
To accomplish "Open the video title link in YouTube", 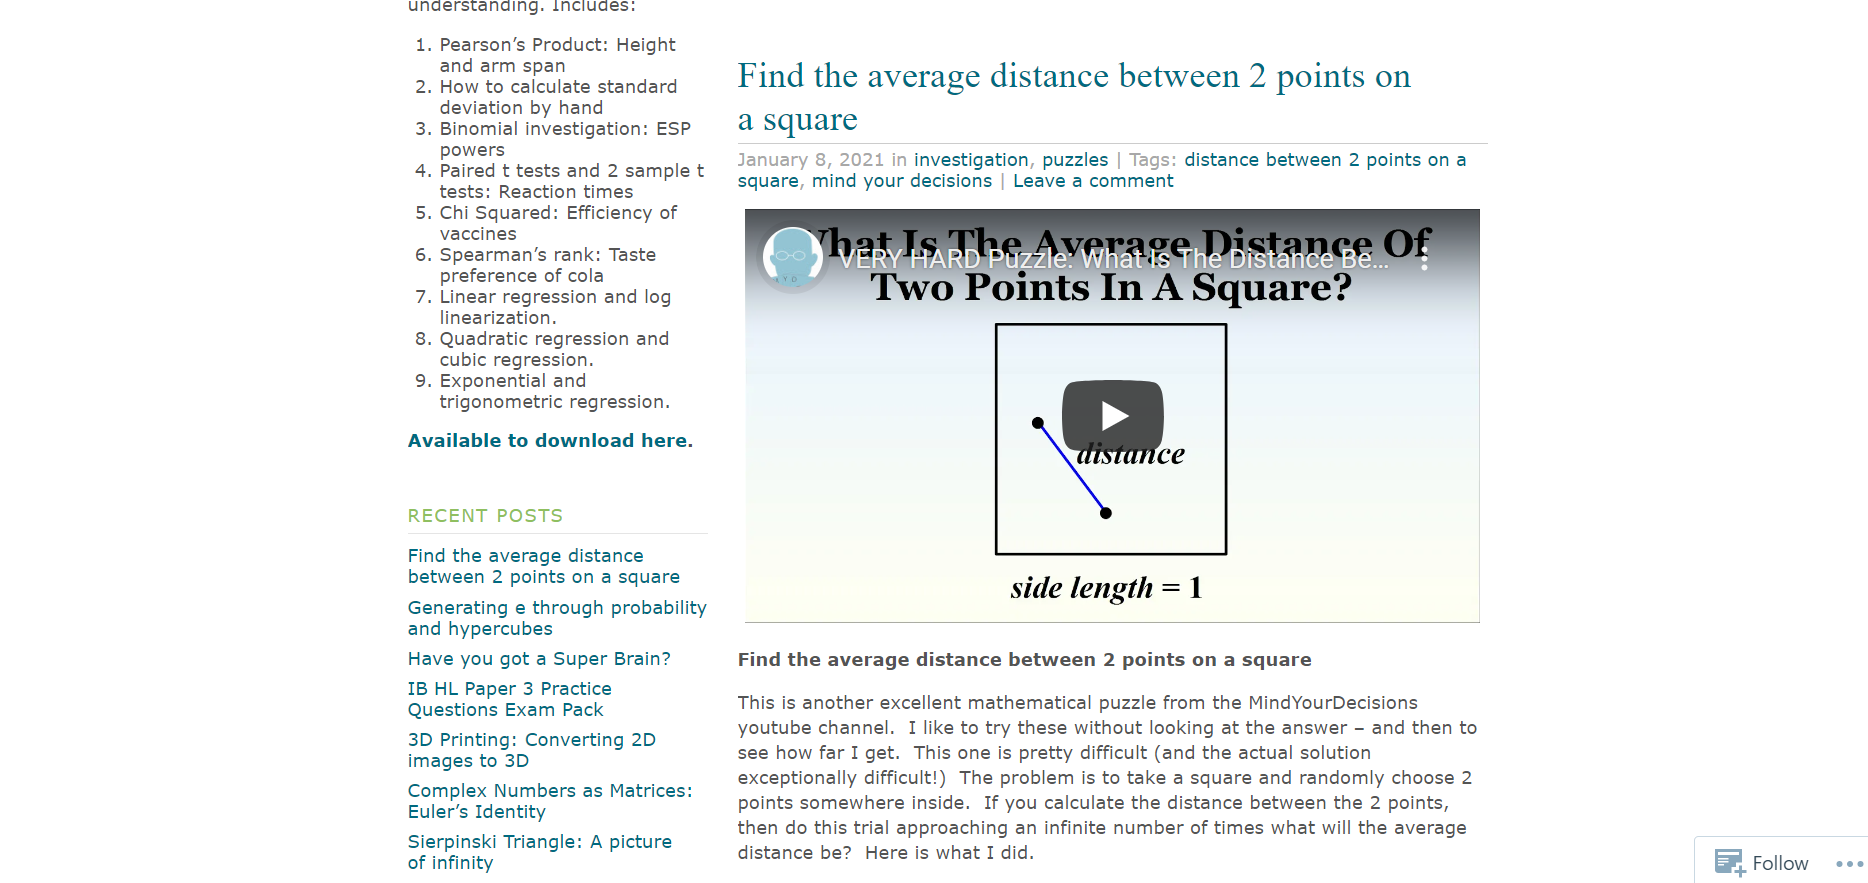I will pyautogui.click(x=1113, y=259).
